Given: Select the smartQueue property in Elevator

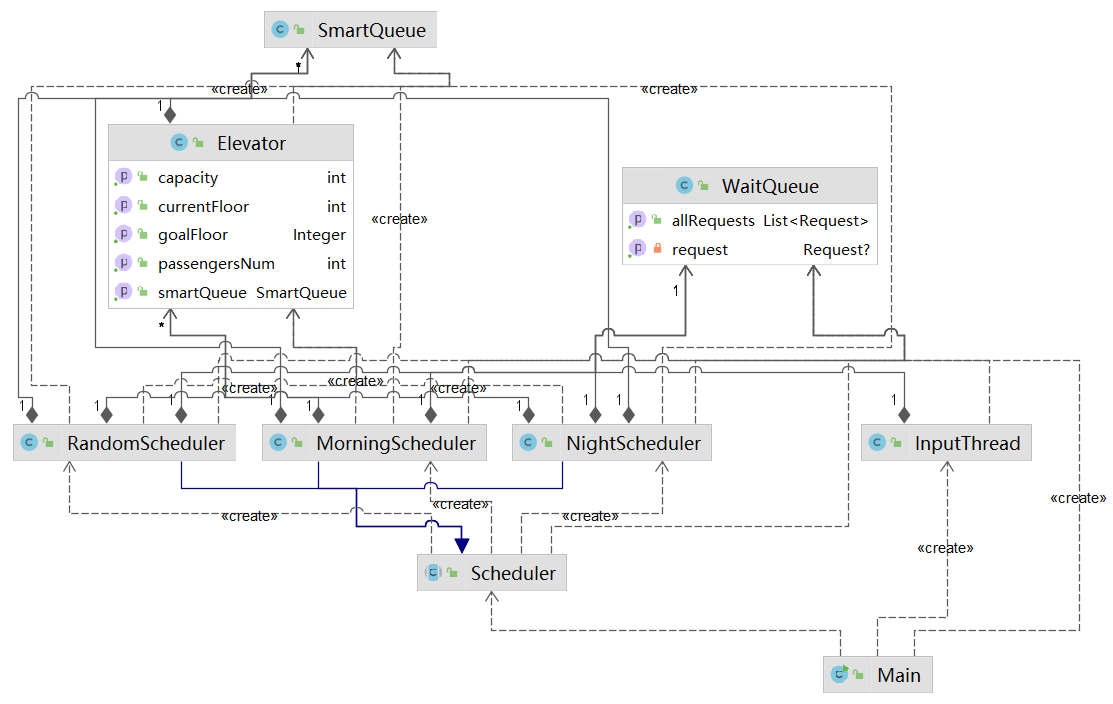Looking at the screenshot, I should coord(231,292).
